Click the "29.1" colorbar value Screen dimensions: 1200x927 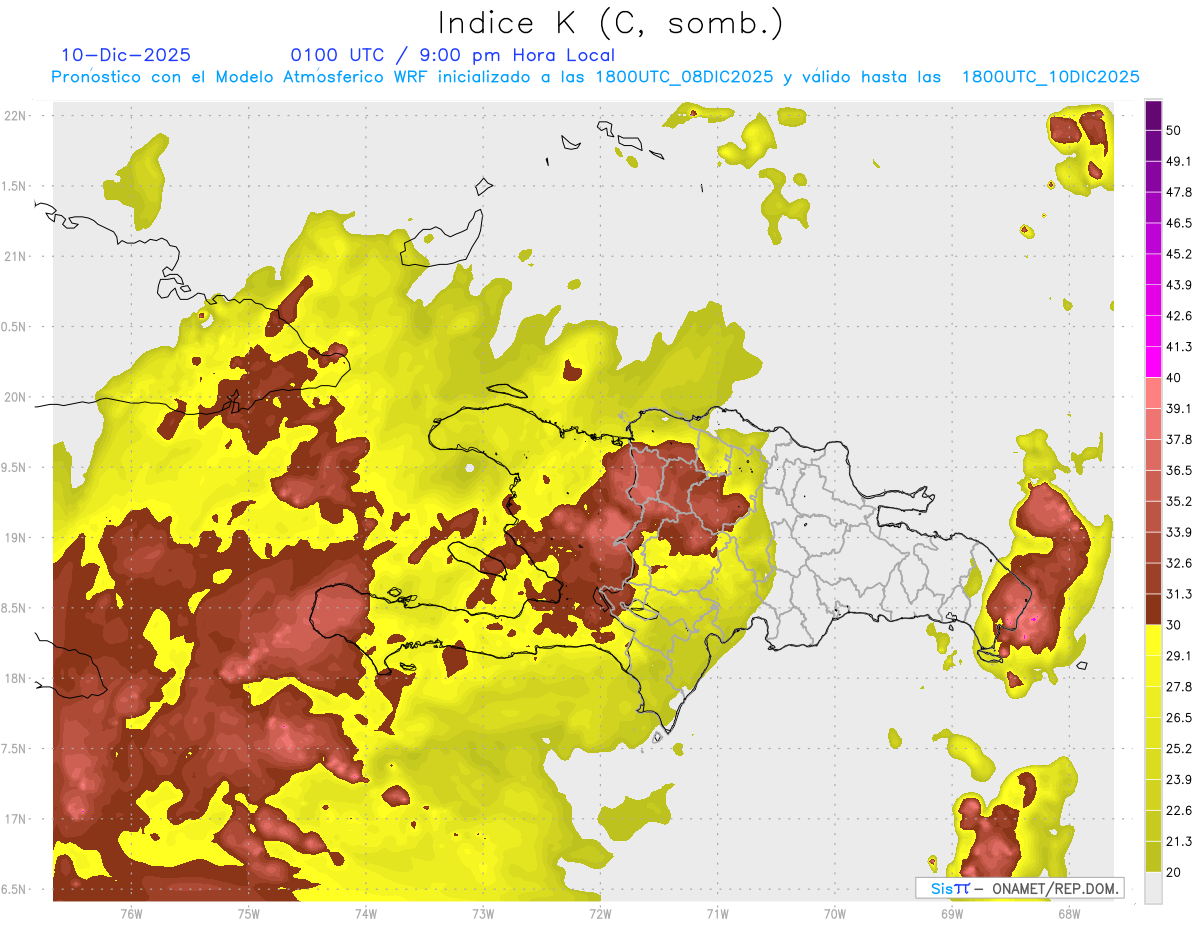coord(1179,655)
